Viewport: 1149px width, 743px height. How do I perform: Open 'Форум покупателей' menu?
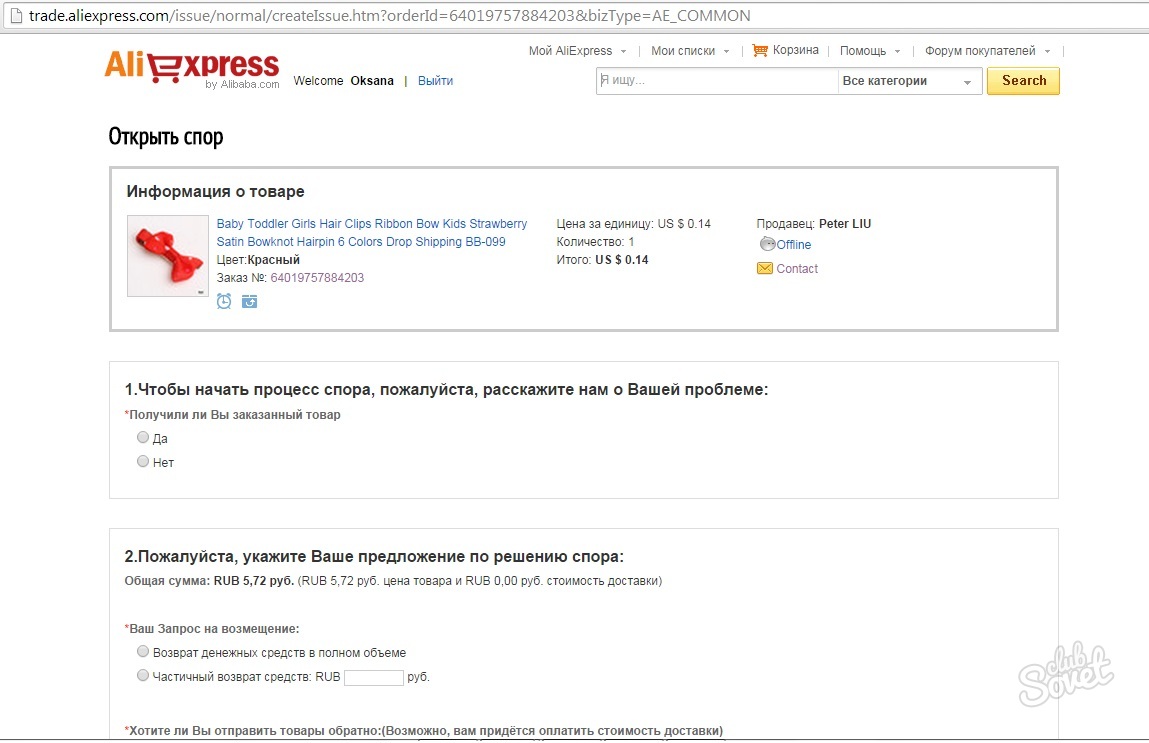click(986, 51)
